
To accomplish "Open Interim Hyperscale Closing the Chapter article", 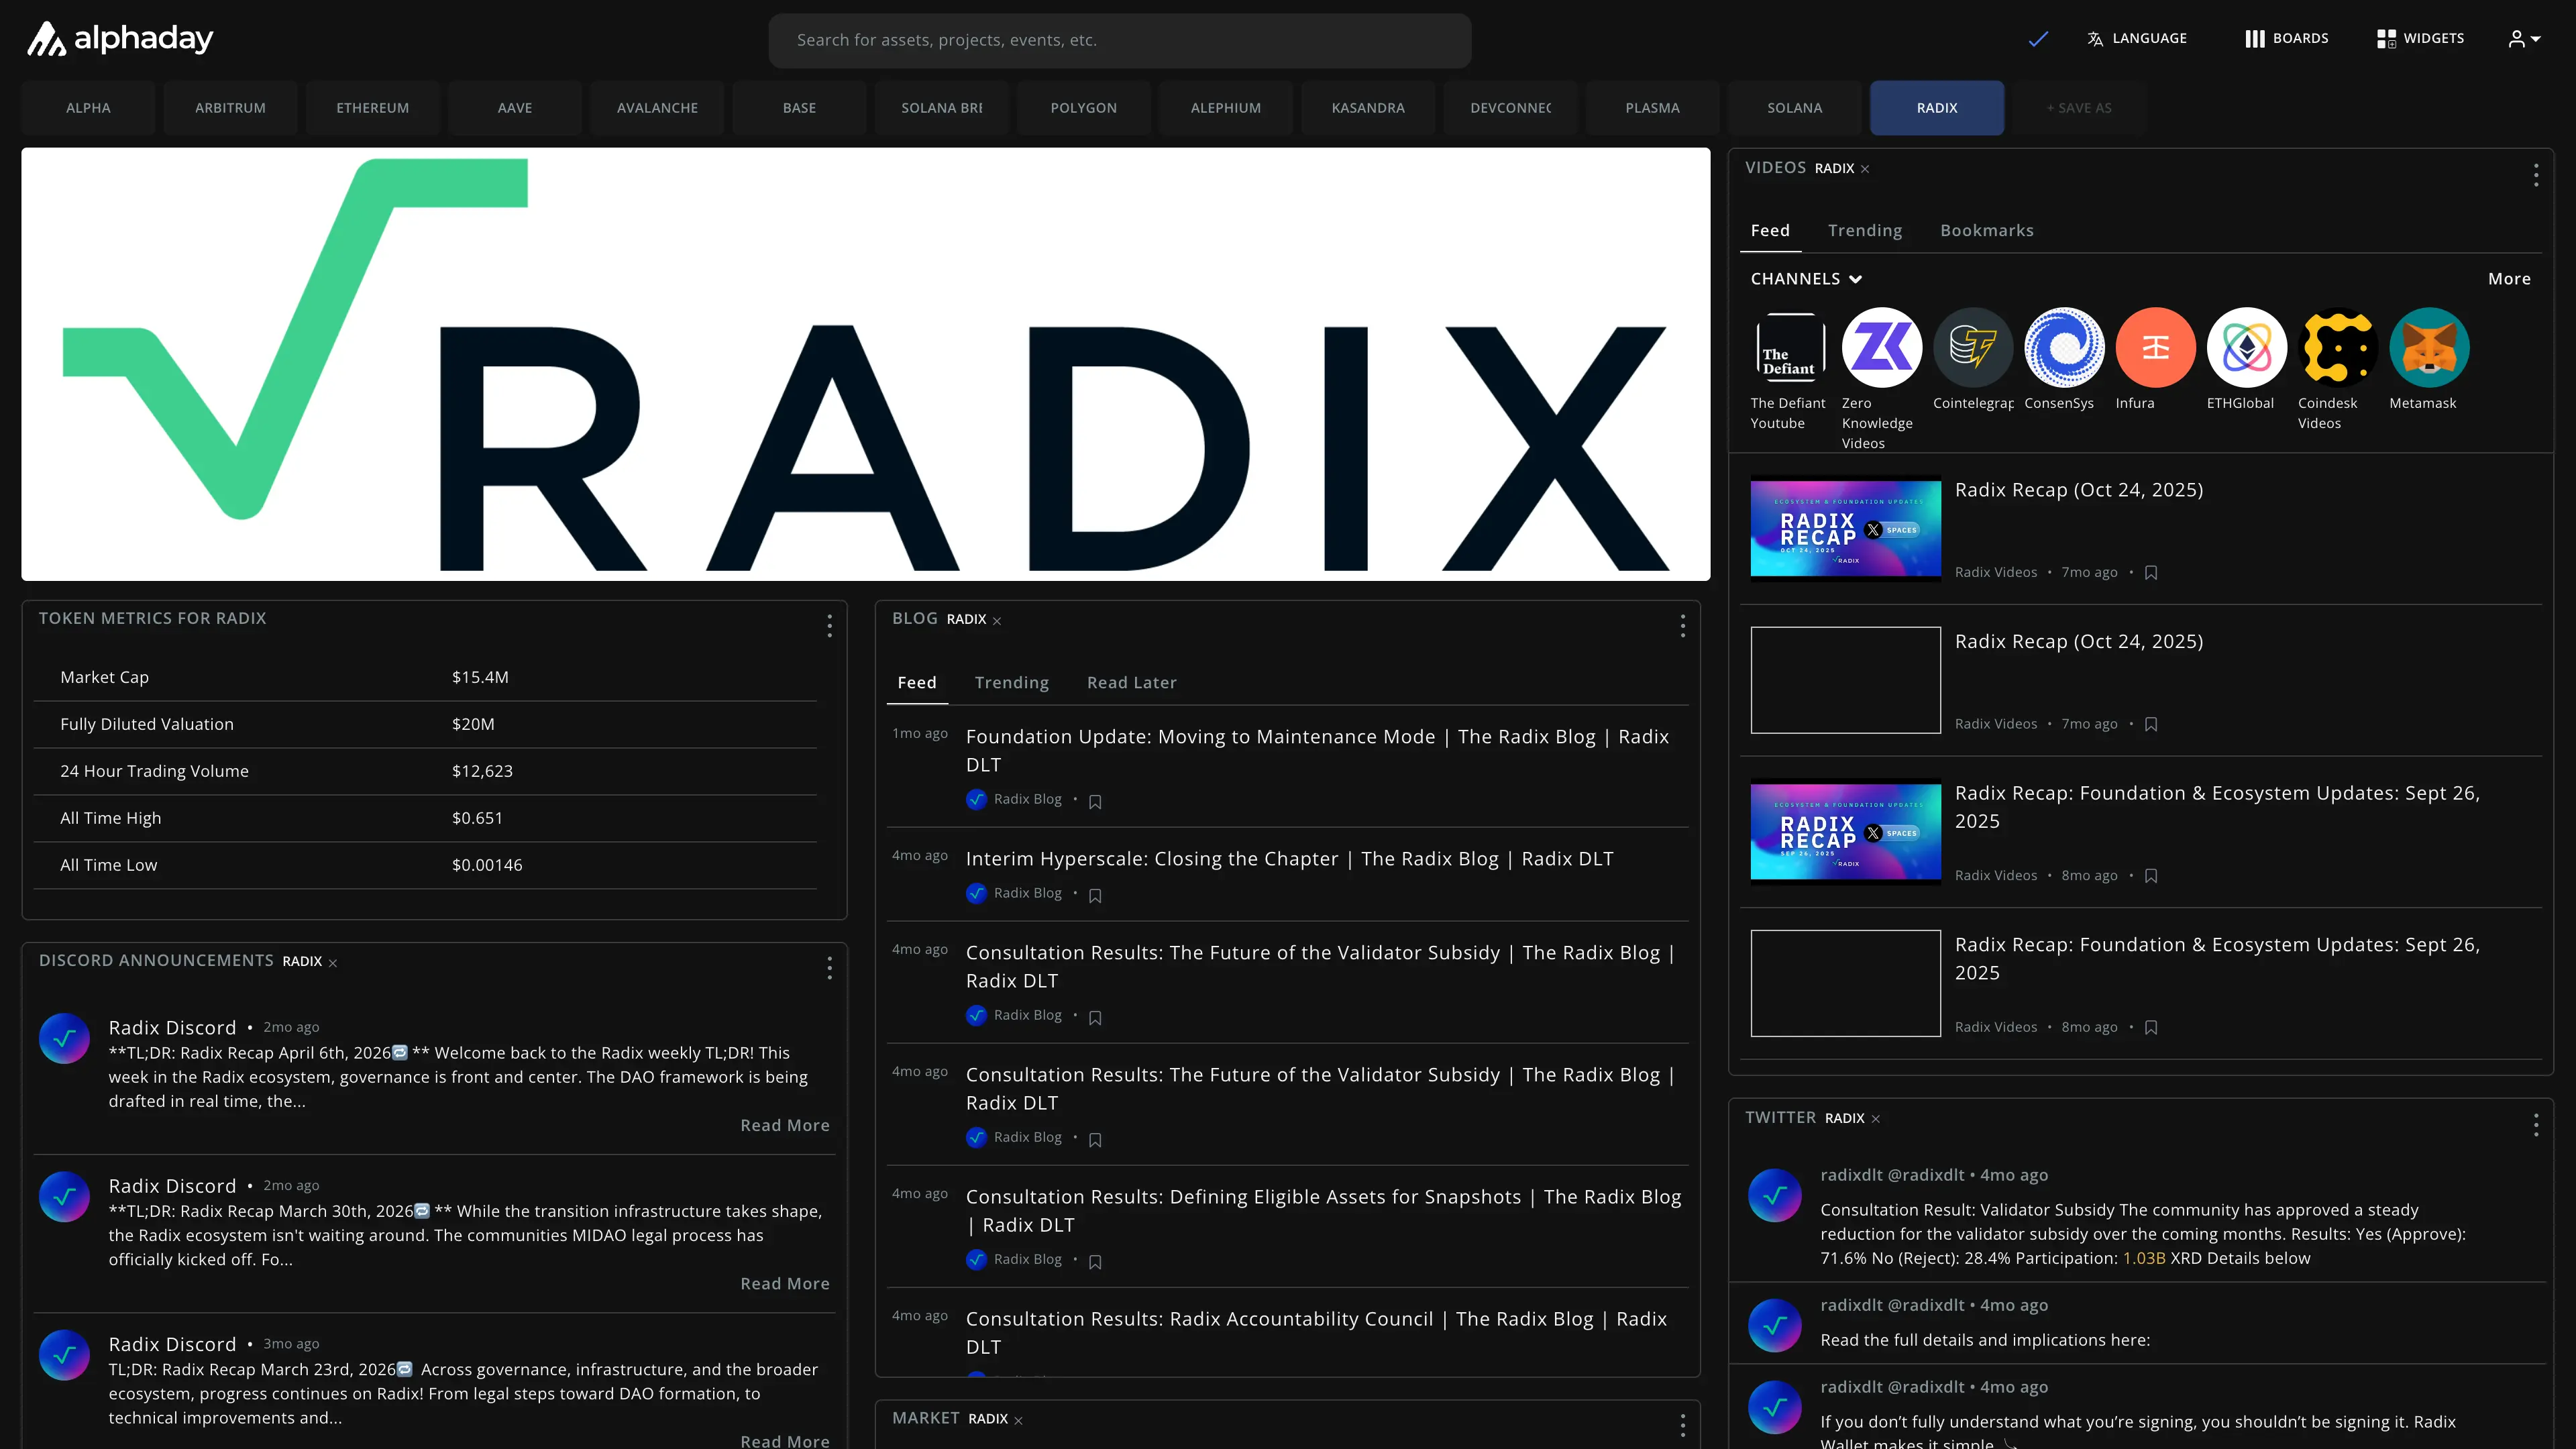I will click(1289, 859).
